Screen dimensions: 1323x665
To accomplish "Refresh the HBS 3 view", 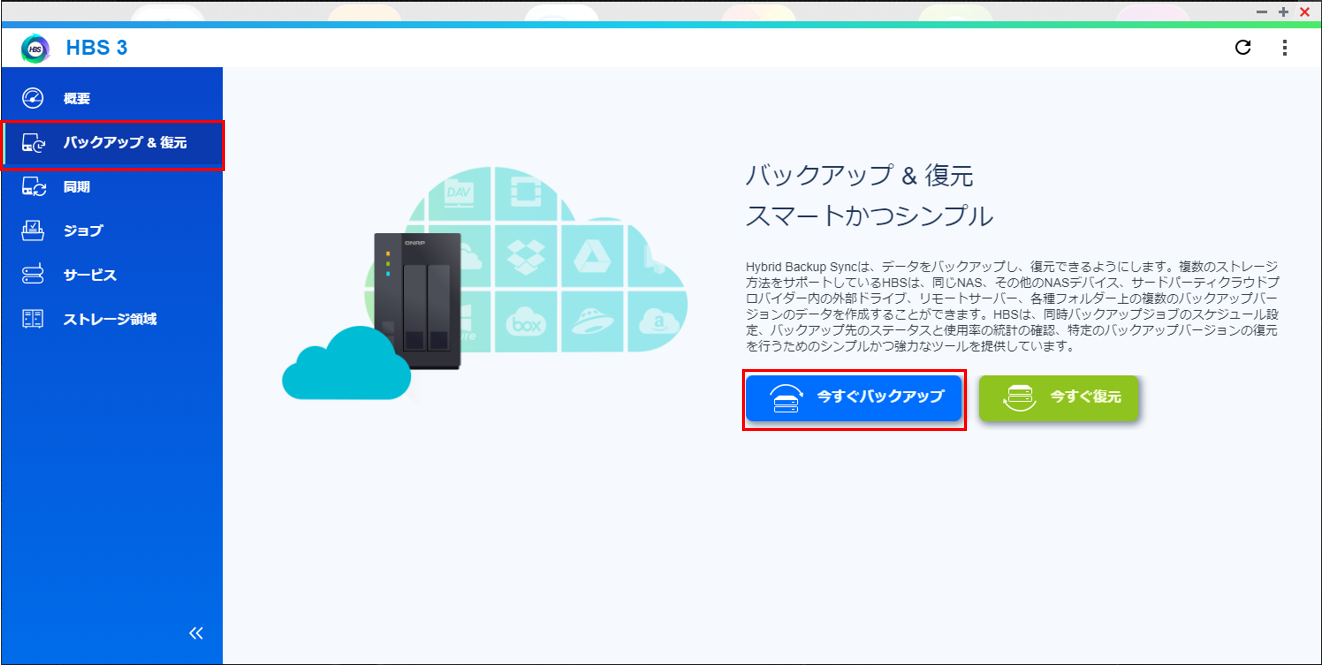I will 1243,48.
